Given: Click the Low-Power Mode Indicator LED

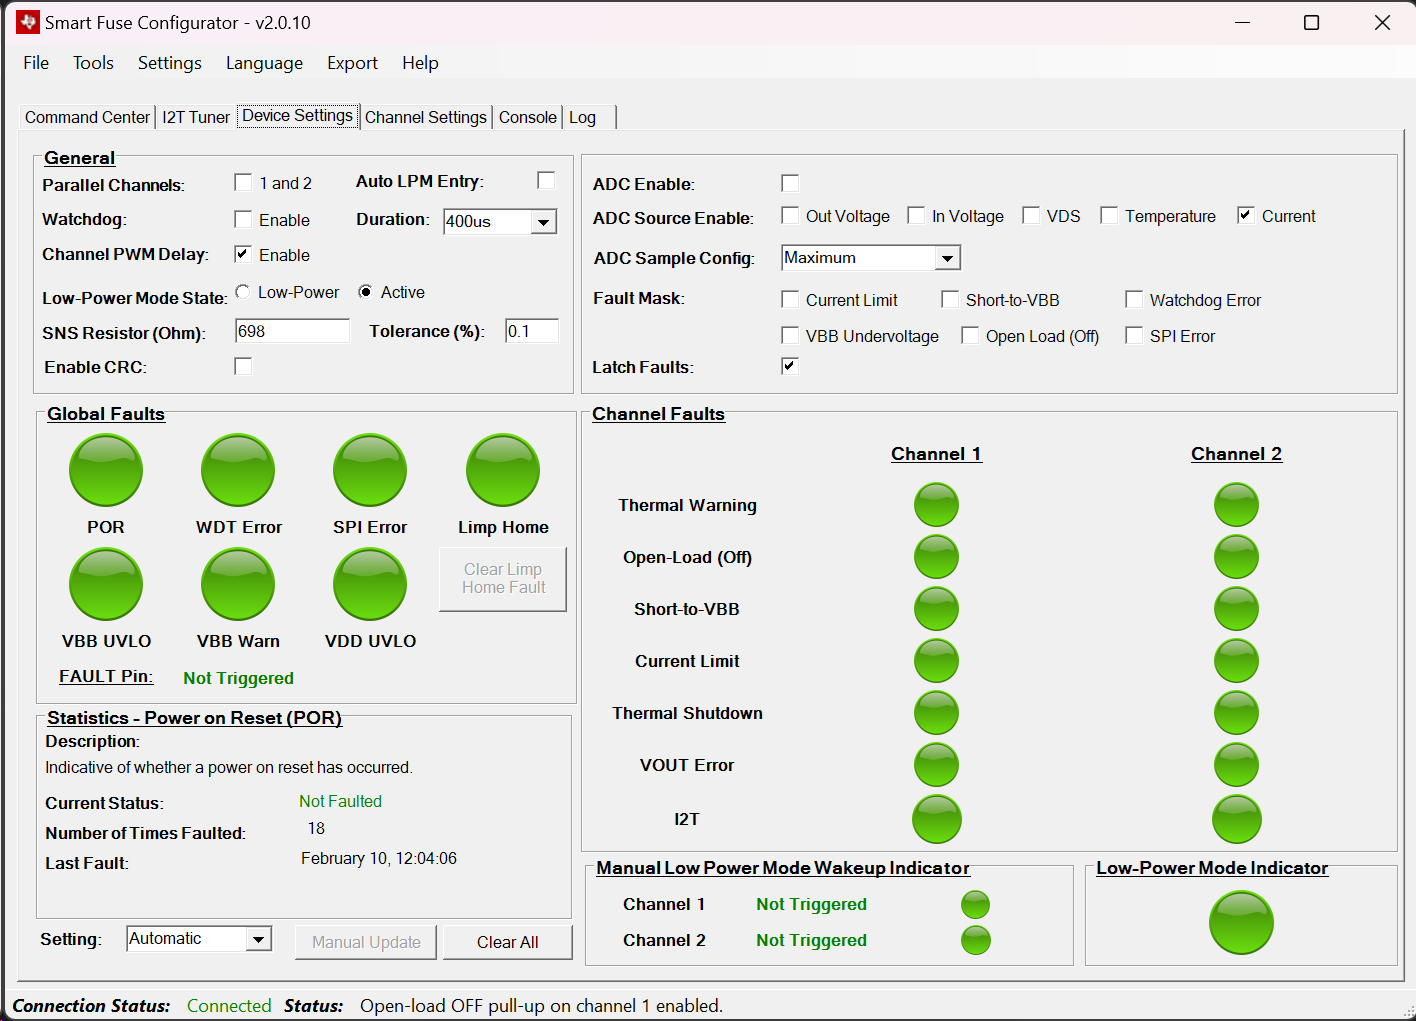Looking at the screenshot, I should click(x=1241, y=922).
